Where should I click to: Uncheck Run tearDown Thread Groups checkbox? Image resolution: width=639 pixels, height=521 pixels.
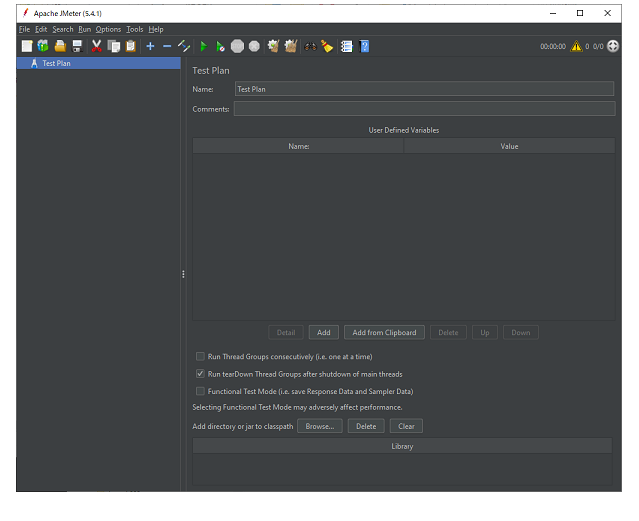tap(200, 373)
